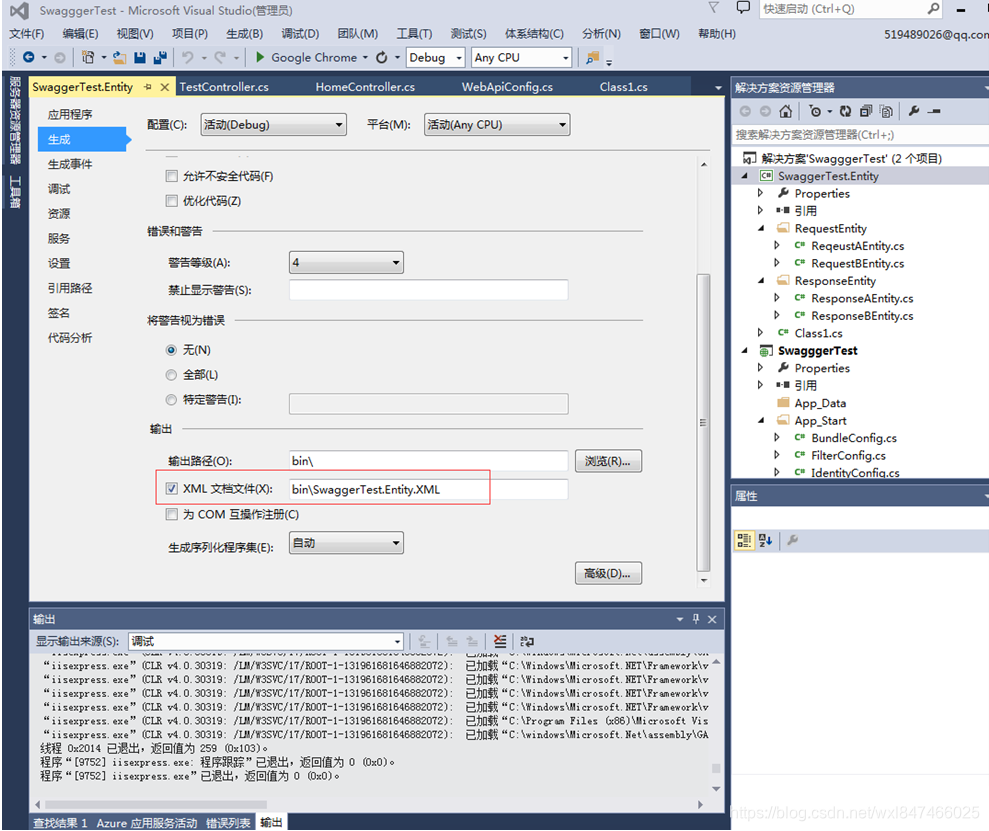Click the Advanced (高级) button
989x831 pixels.
(x=608, y=573)
